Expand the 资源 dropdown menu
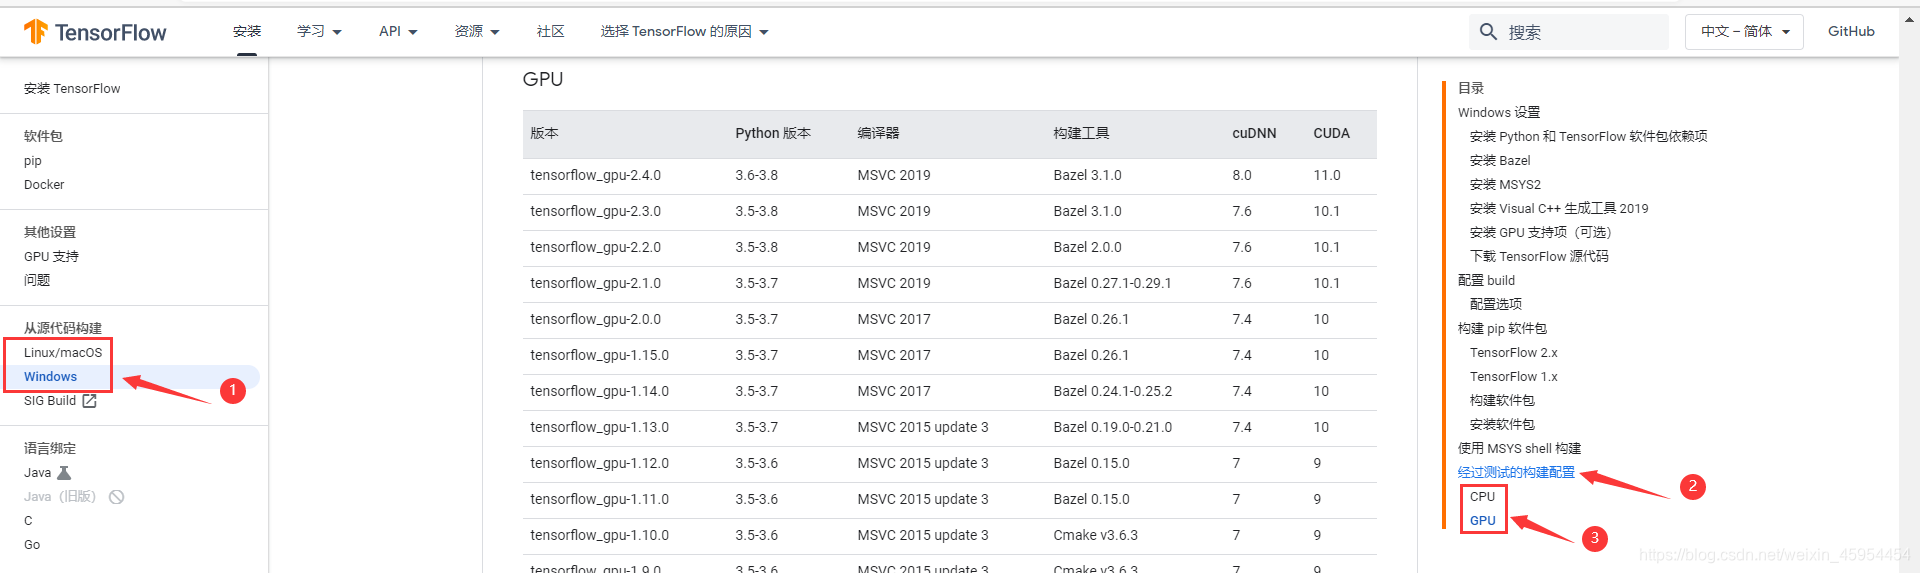This screenshot has height=573, width=1920. (x=477, y=32)
